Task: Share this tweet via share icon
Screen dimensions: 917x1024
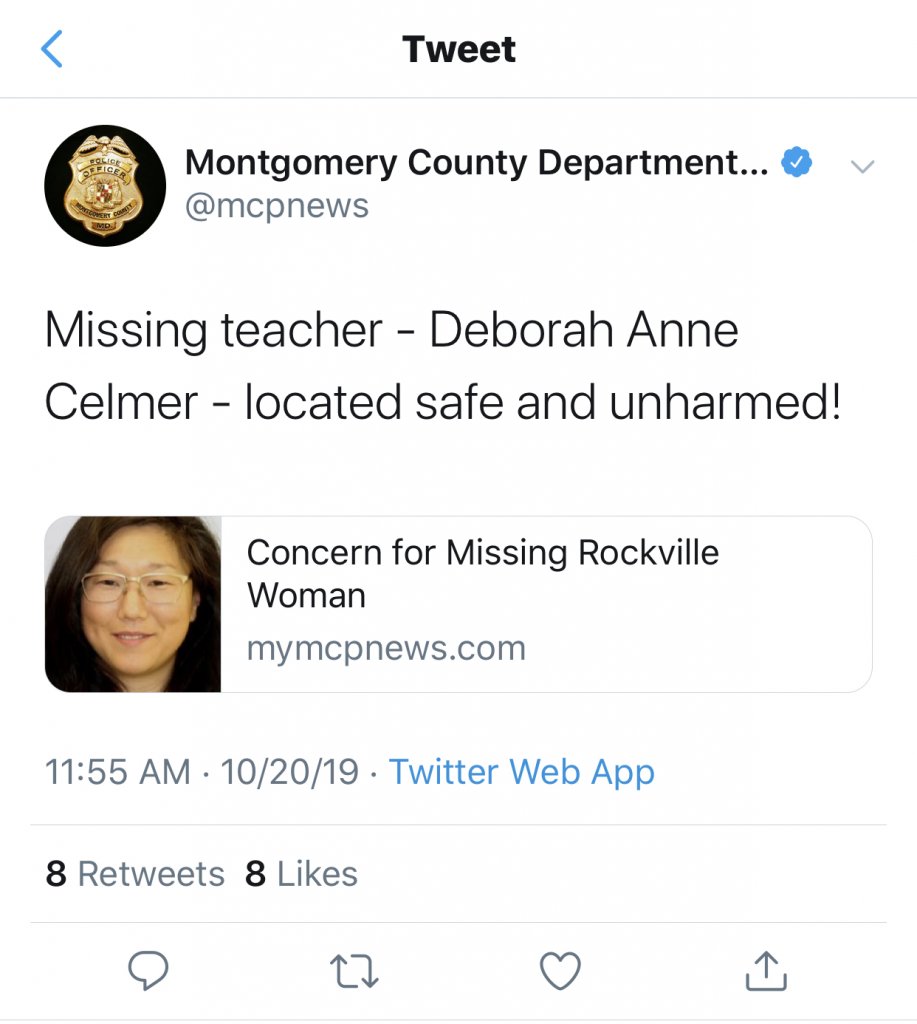Action: [767, 969]
